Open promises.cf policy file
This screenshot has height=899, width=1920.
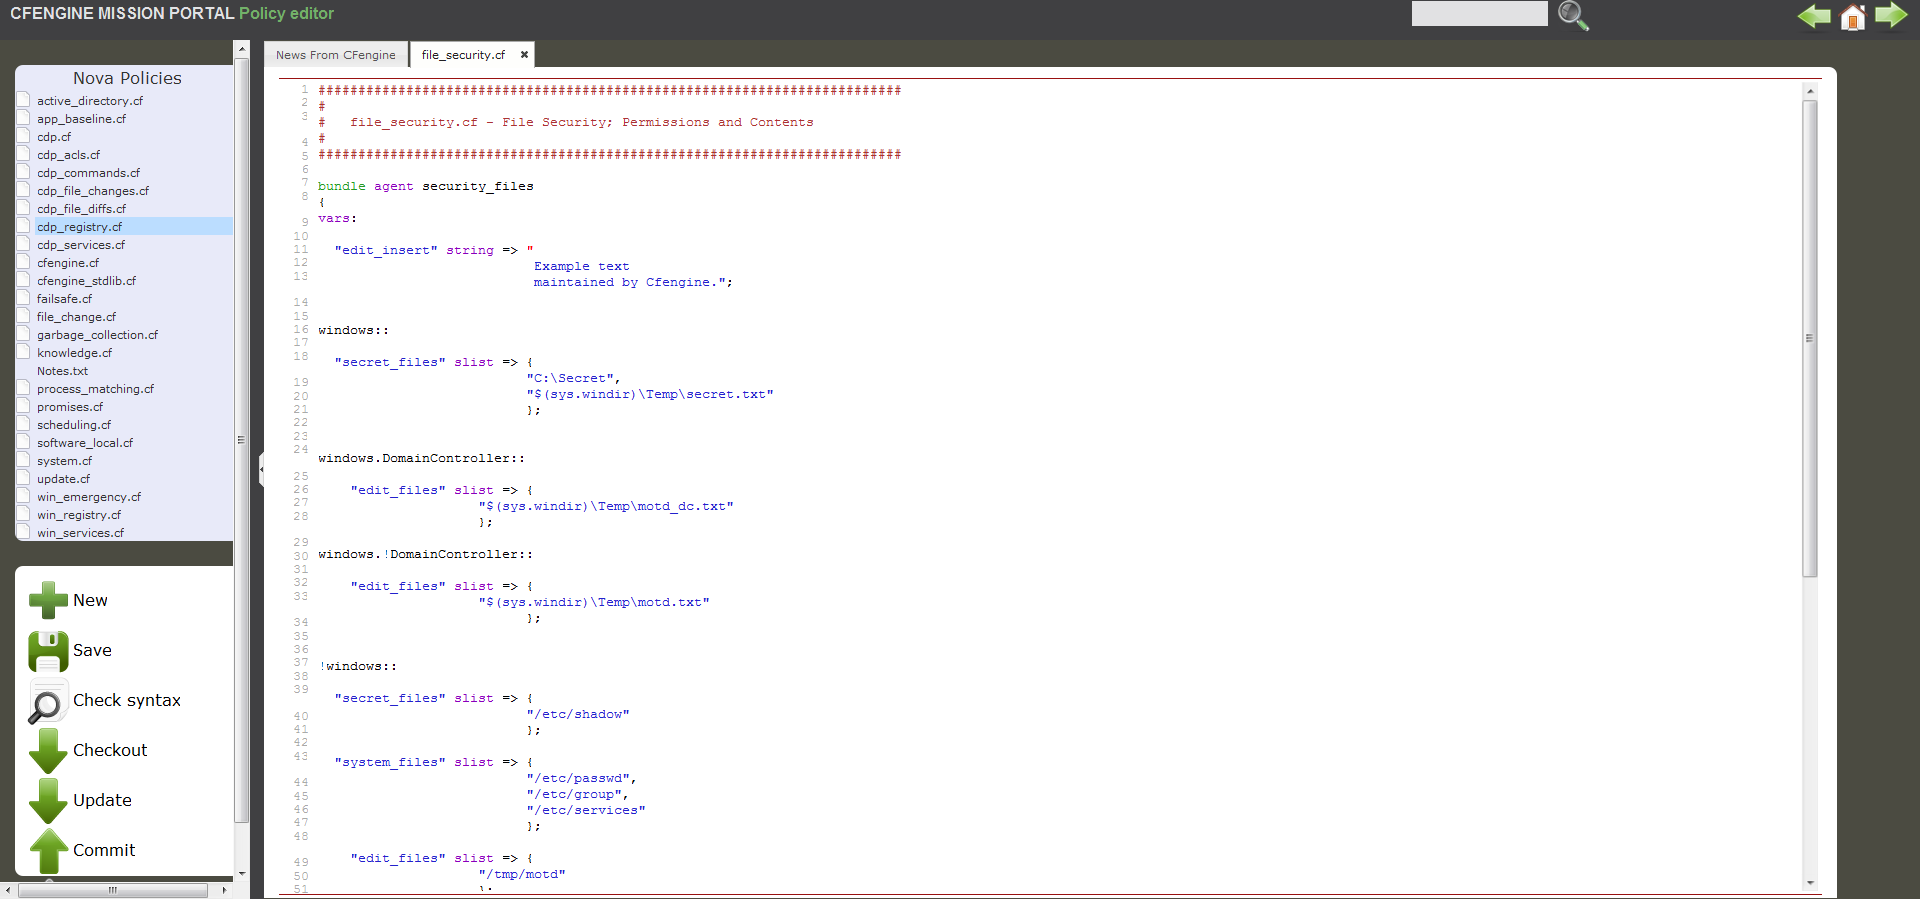(70, 407)
